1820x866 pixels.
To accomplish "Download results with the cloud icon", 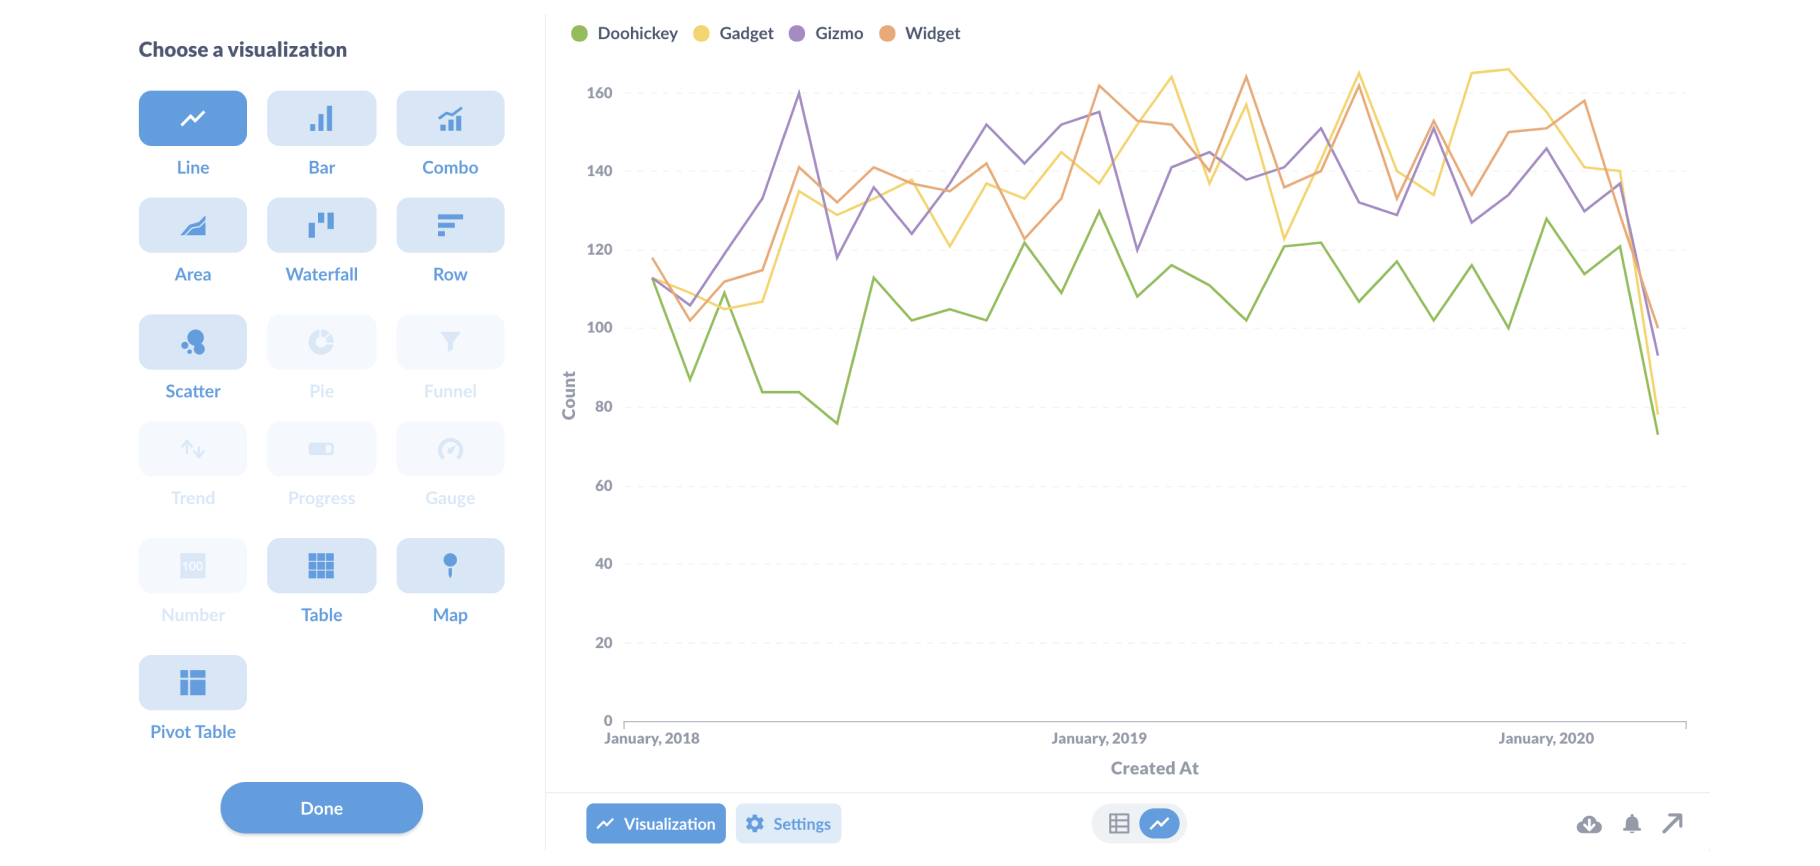I will pyautogui.click(x=1589, y=824).
